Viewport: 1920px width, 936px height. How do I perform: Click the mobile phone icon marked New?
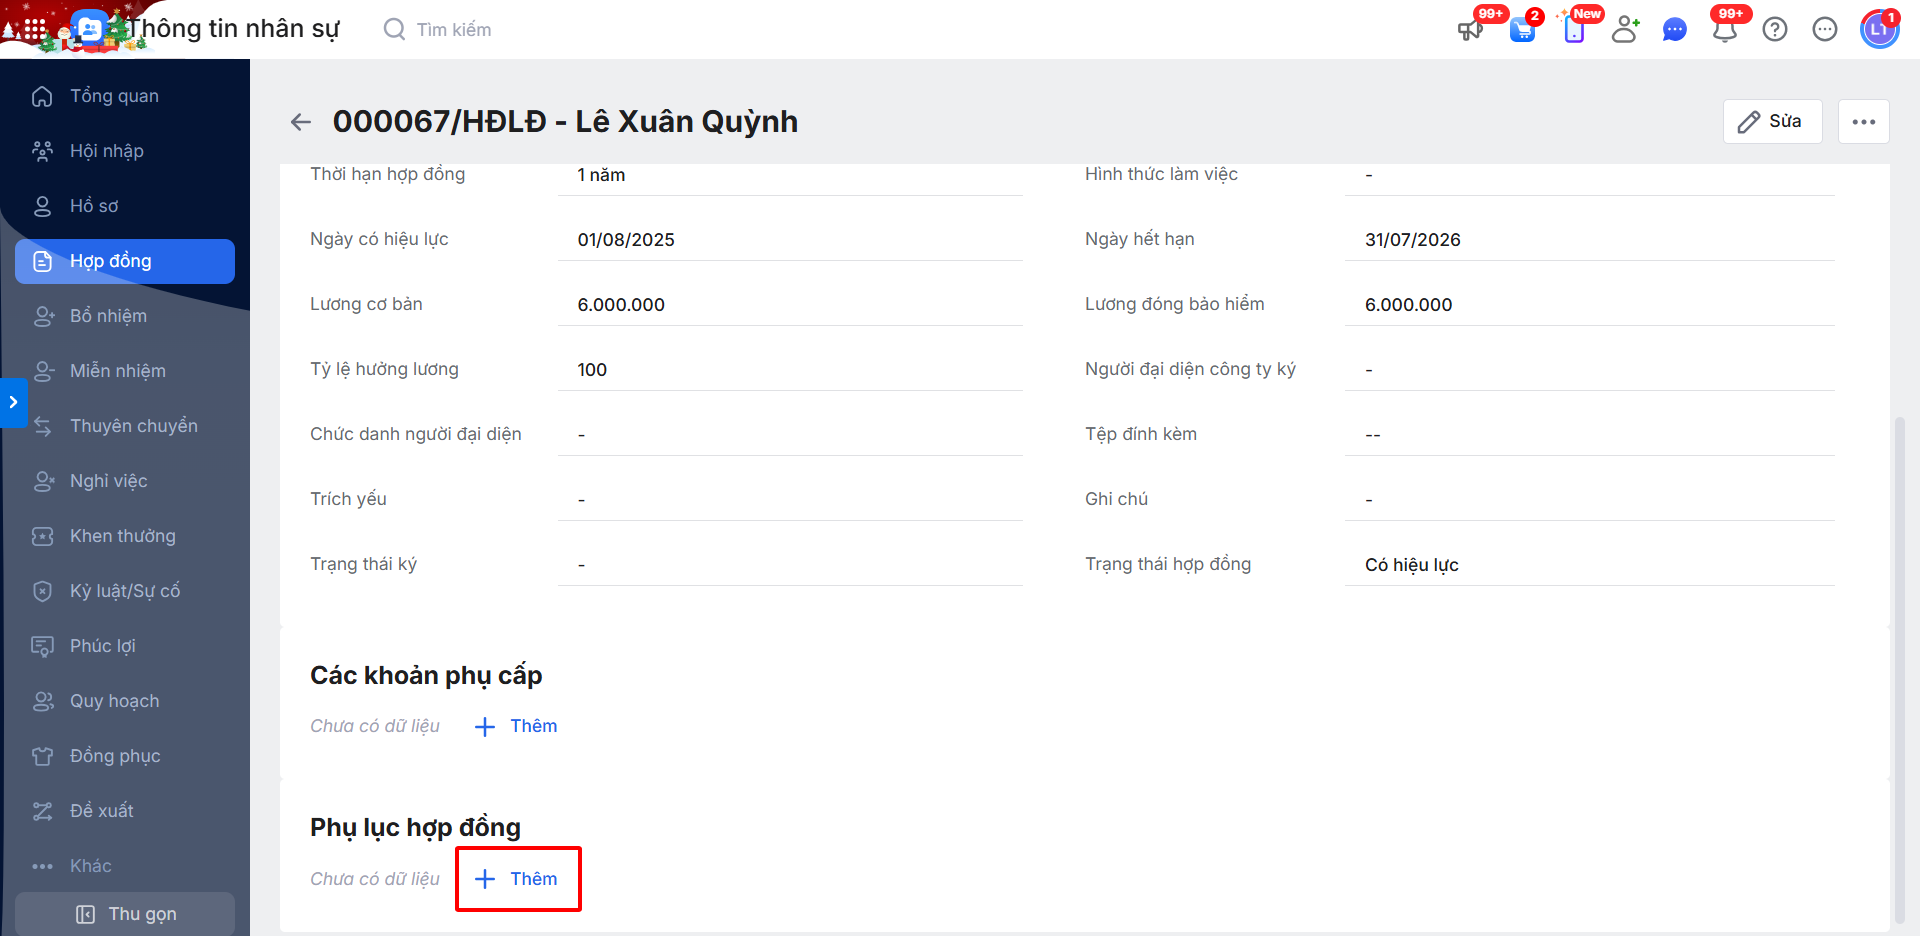pyautogui.click(x=1574, y=30)
